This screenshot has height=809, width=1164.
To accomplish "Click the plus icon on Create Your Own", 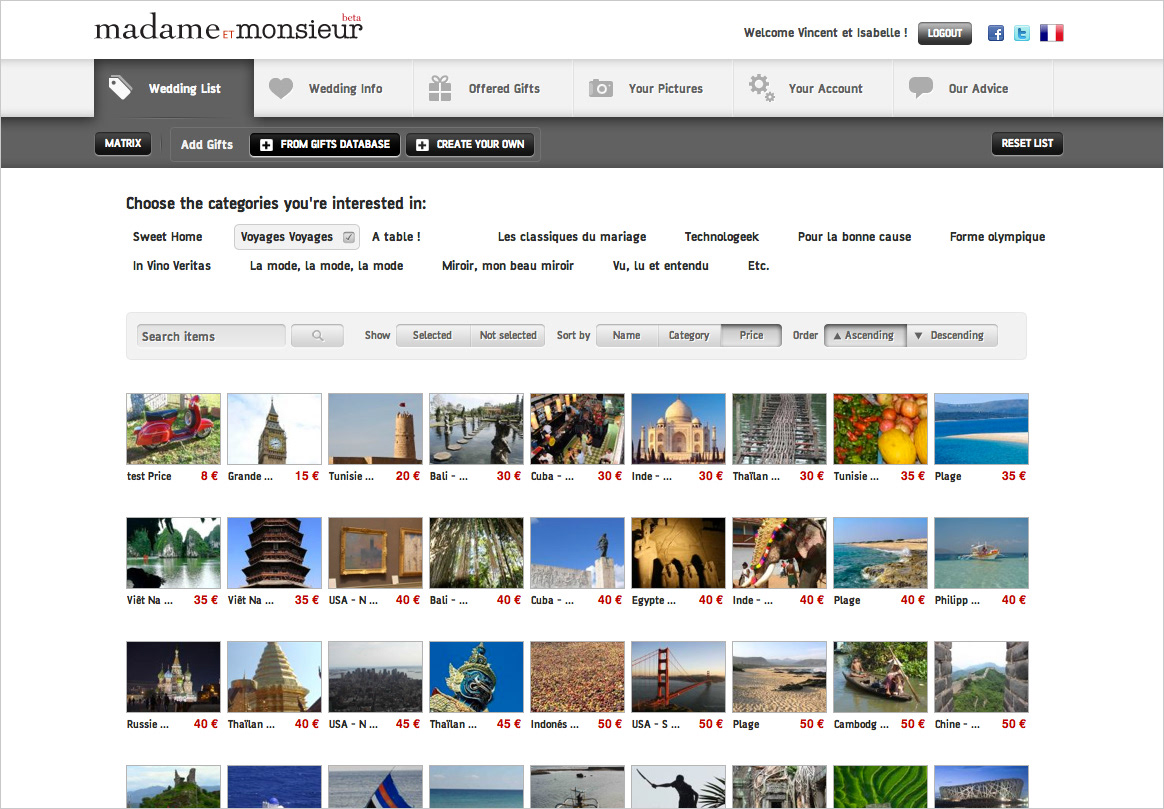I will pyautogui.click(x=422, y=145).
